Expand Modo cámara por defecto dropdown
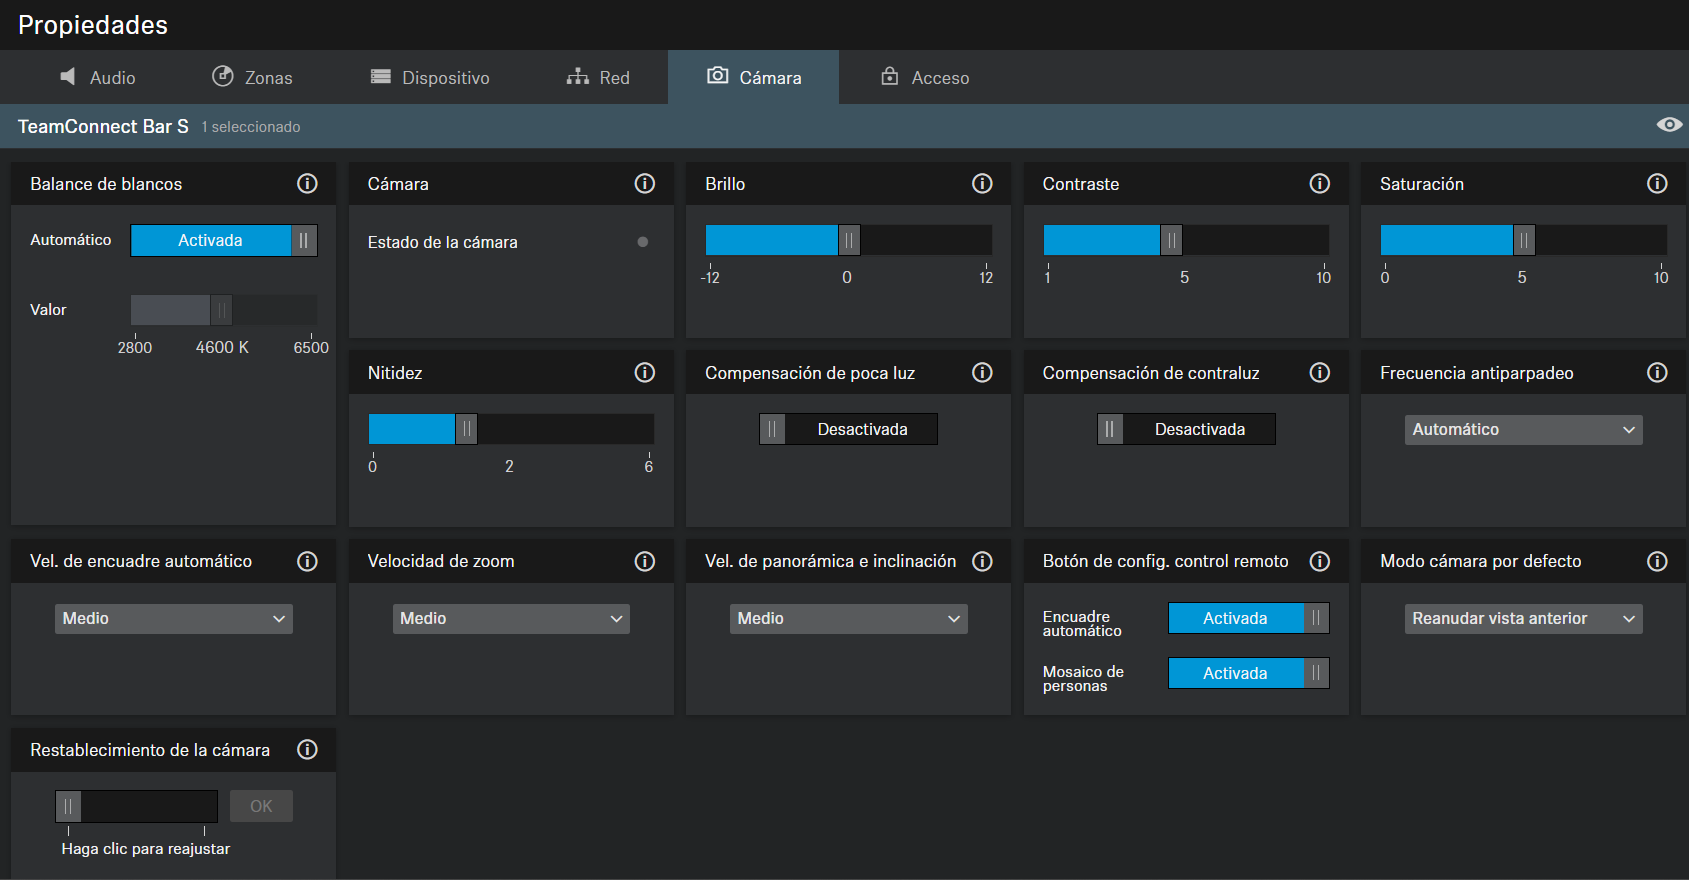Screen dimensions: 1689x880 [1522, 619]
